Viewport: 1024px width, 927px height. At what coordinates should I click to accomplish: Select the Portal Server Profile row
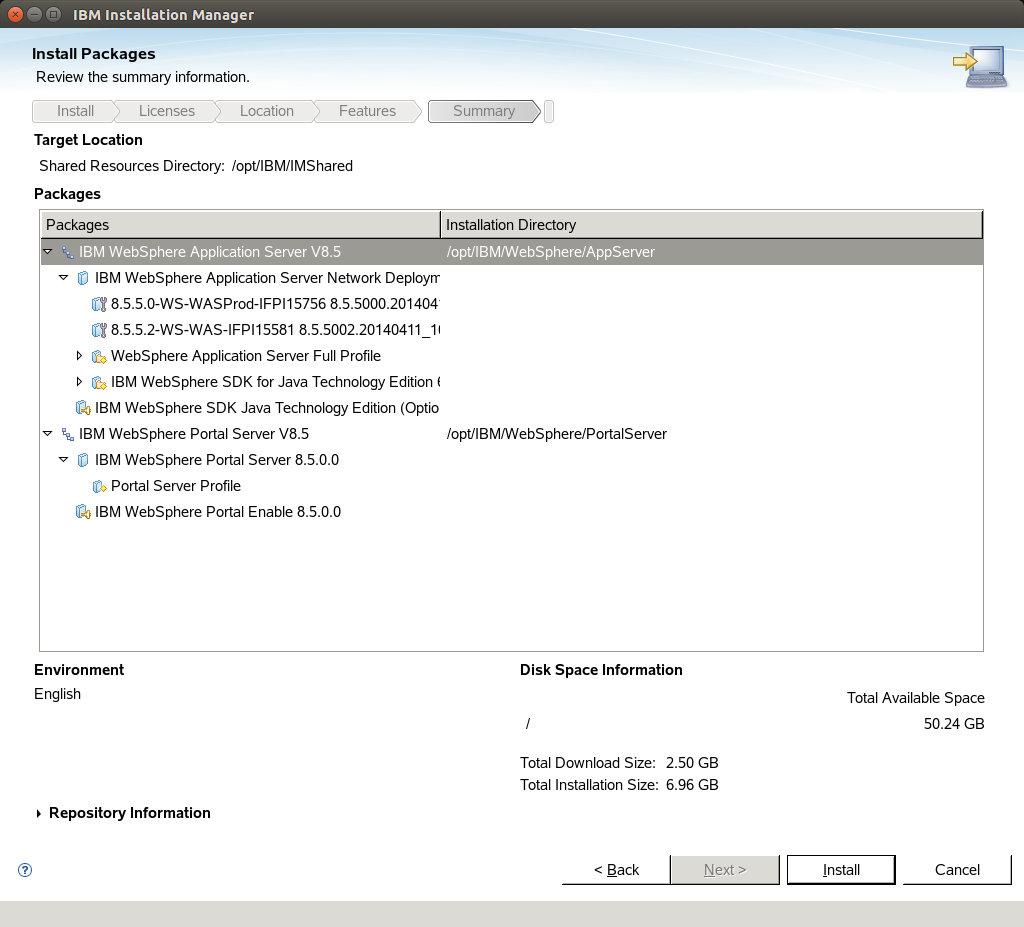(512, 486)
